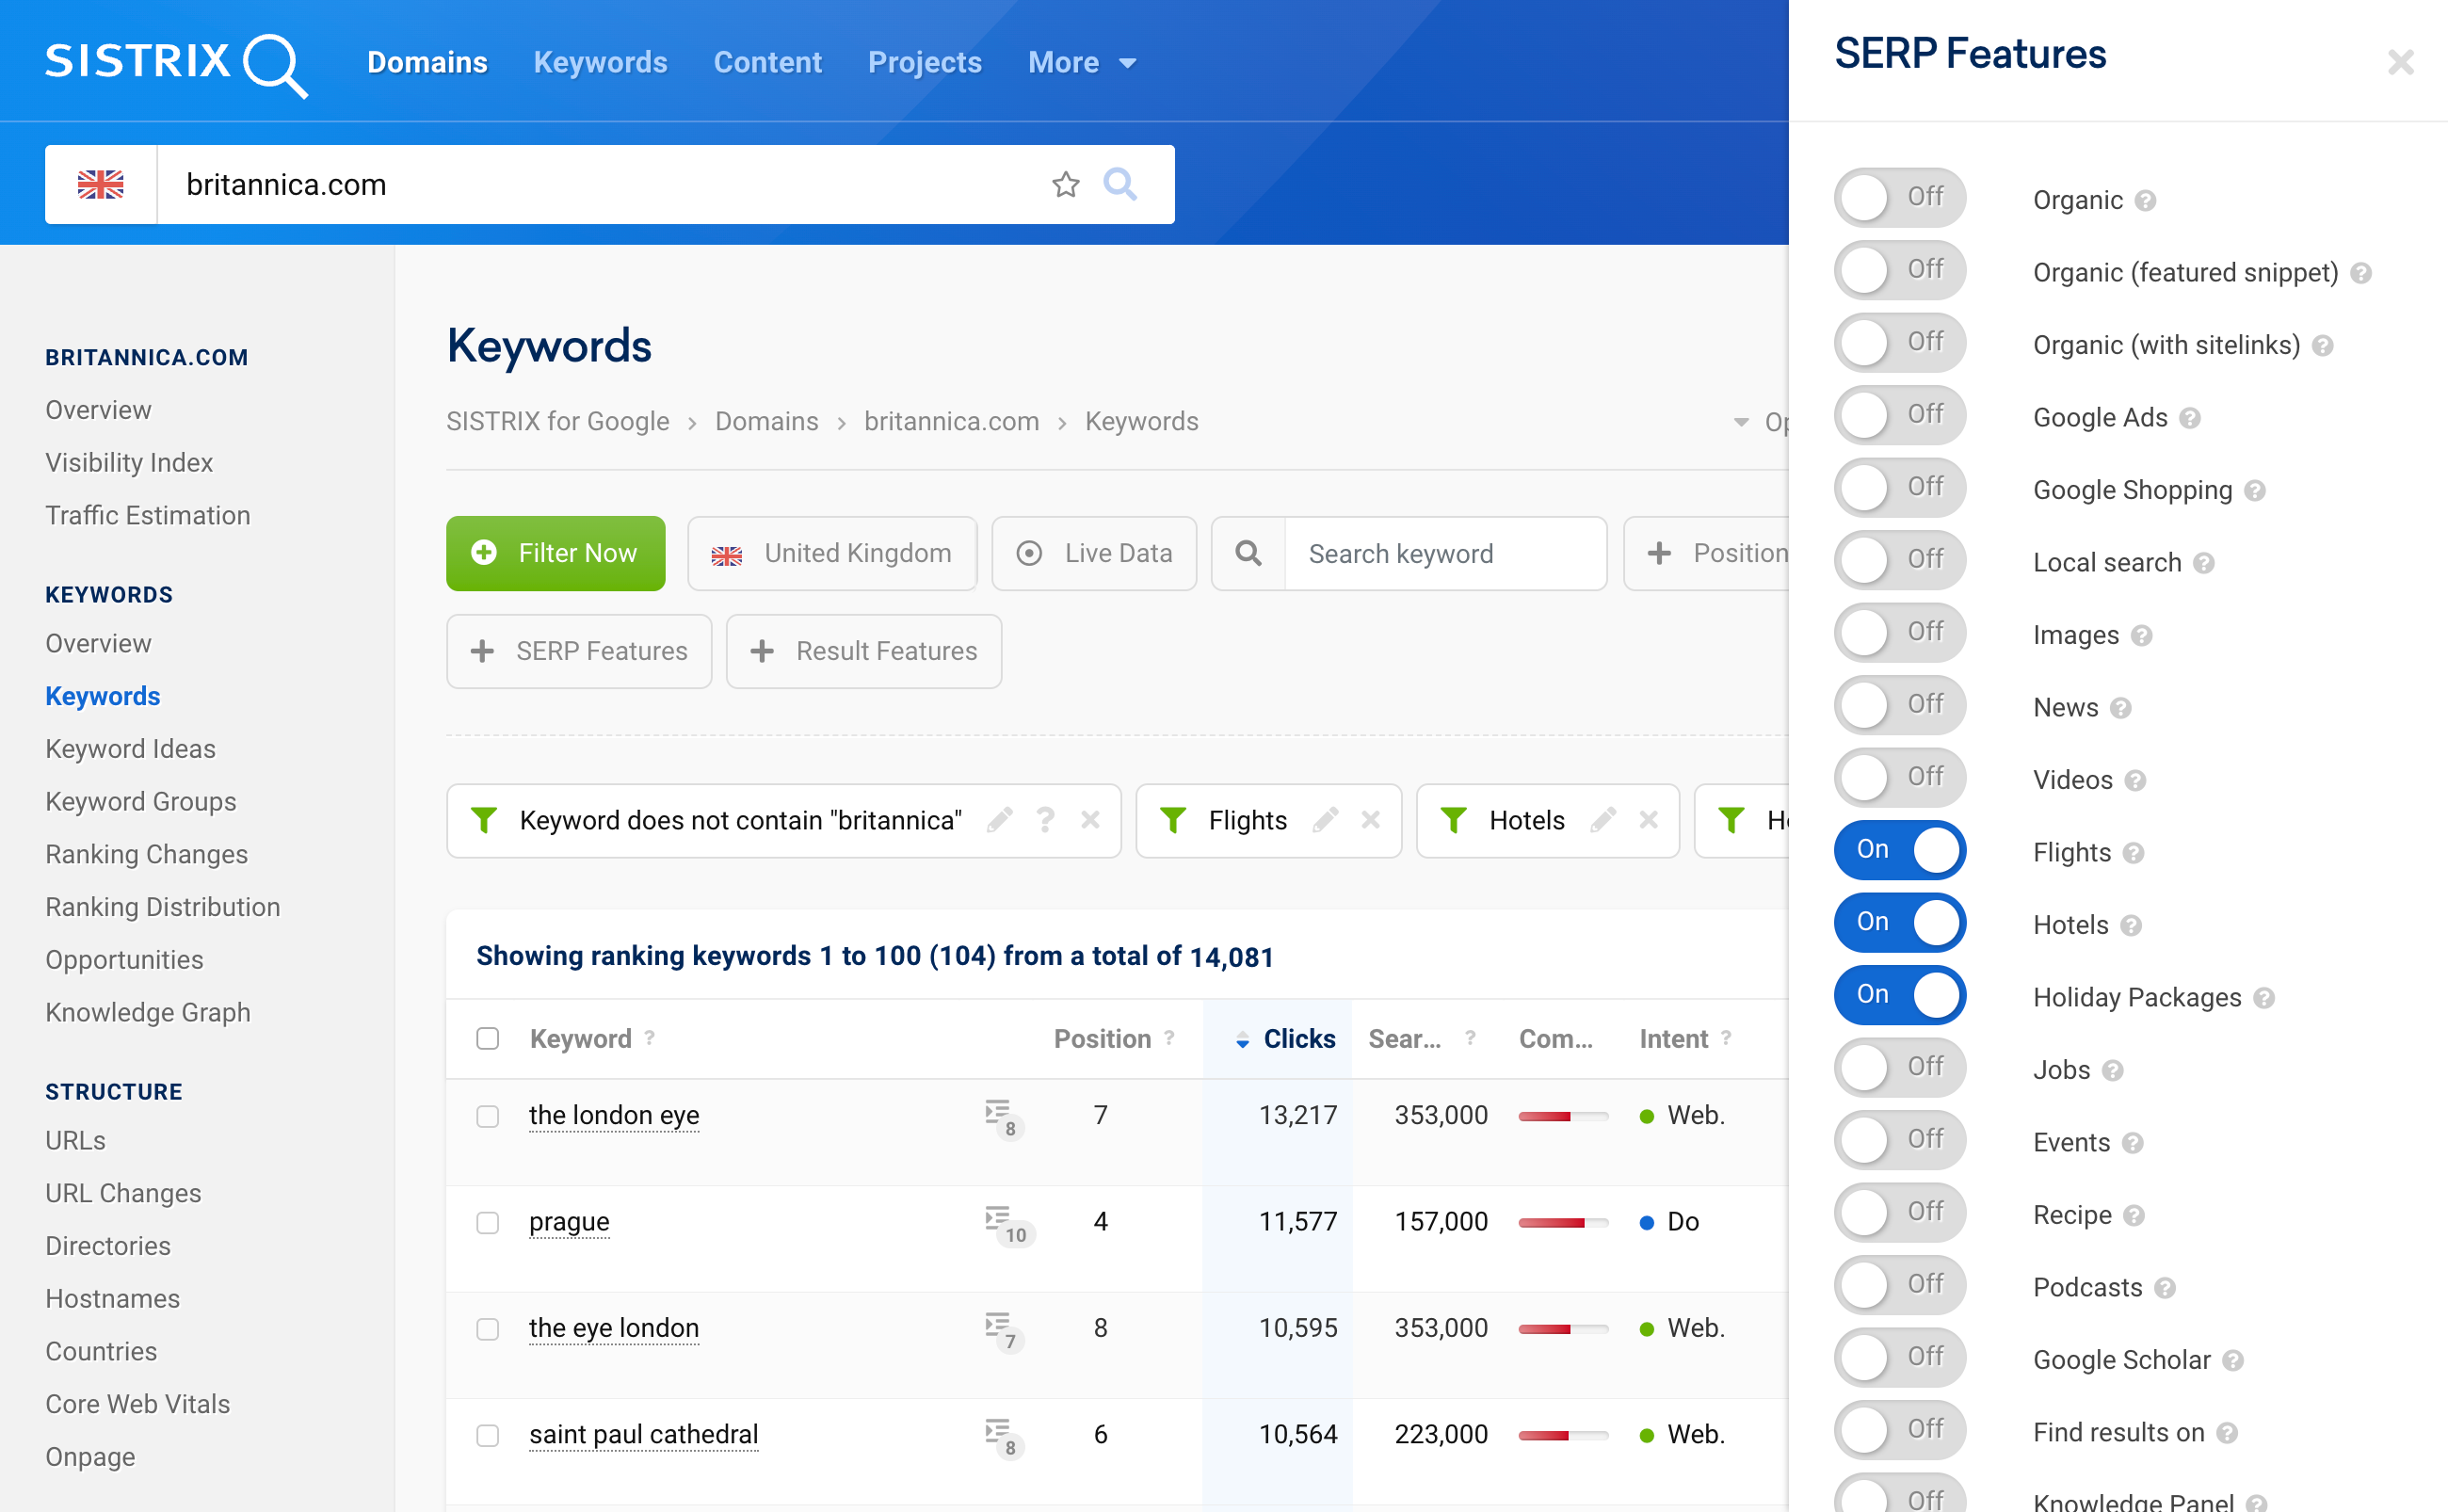
Task: Sort the table by Clicks column
Action: [1298, 1039]
